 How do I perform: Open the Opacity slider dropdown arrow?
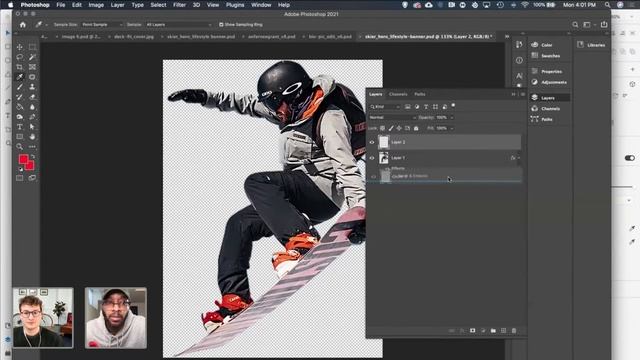[x=451, y=118]
